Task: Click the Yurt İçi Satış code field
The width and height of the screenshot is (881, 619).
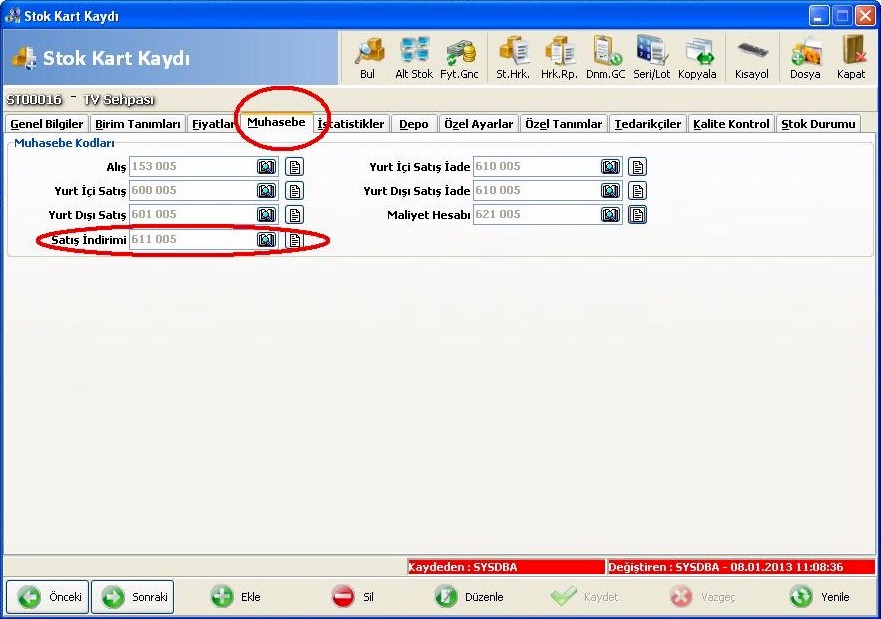Action: [193, 190]
